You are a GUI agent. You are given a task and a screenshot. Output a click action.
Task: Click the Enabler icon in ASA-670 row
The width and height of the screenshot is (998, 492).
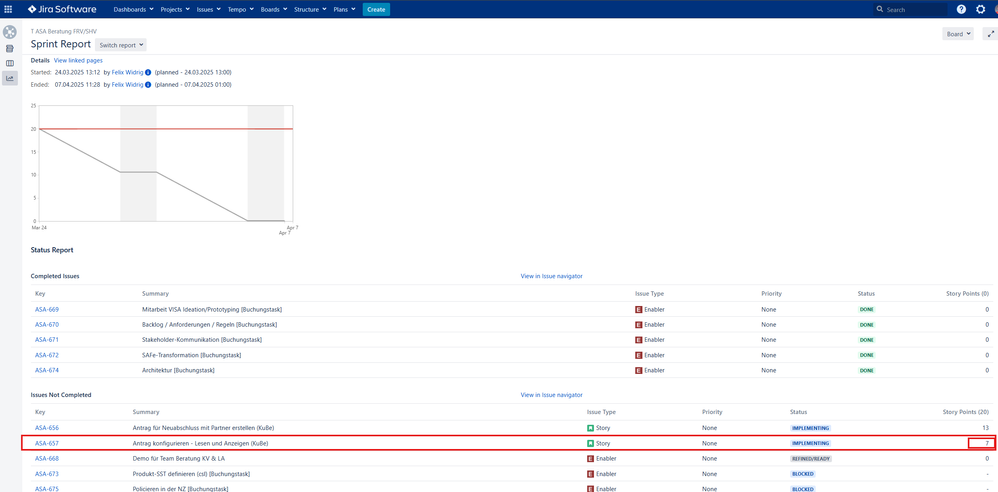pyautogui.click(x=638, y=325)
